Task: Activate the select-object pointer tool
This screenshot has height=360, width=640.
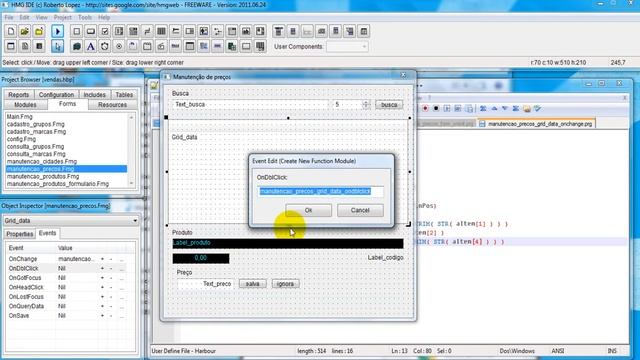Action: (58, 47)
